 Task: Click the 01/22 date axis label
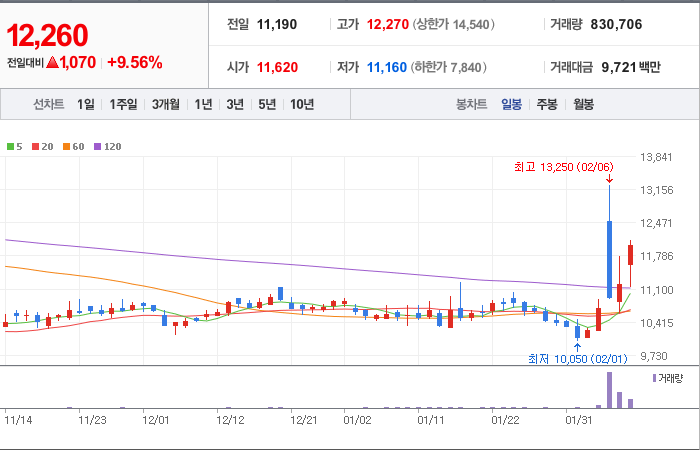(x=505, y=421)
